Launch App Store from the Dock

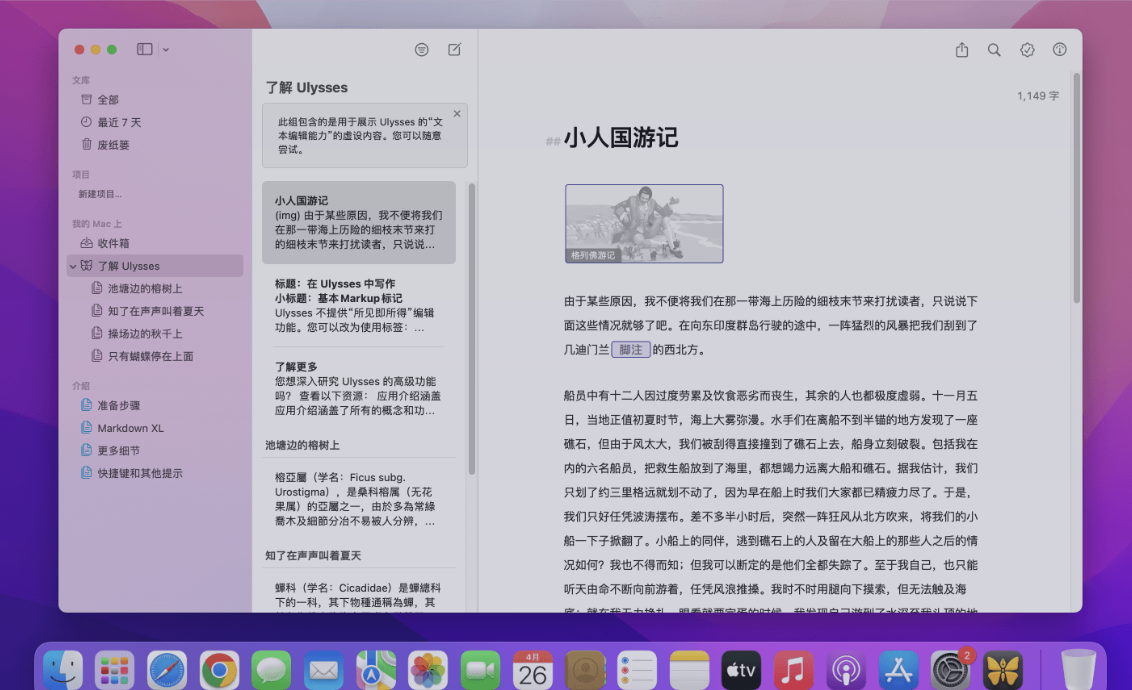pyautogui.click(x=898, y=668)
